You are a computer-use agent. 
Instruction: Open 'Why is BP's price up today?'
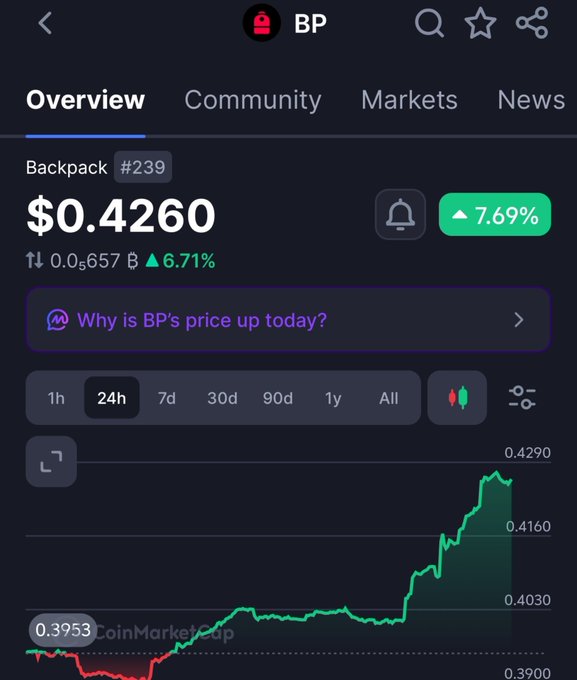click(x=288, y=320)
